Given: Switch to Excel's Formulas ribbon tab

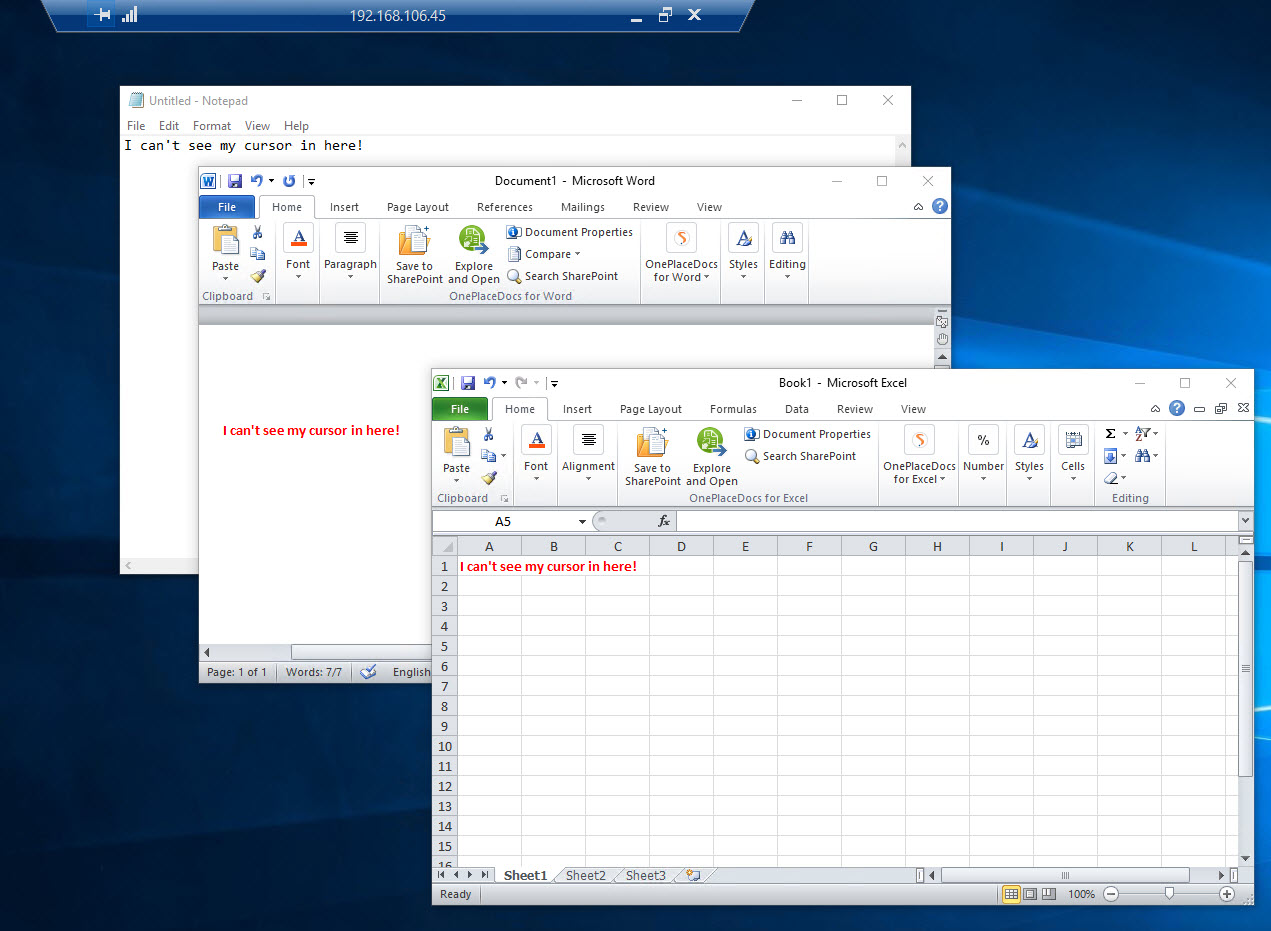Looking at the screenshot, I should (733, 409).
